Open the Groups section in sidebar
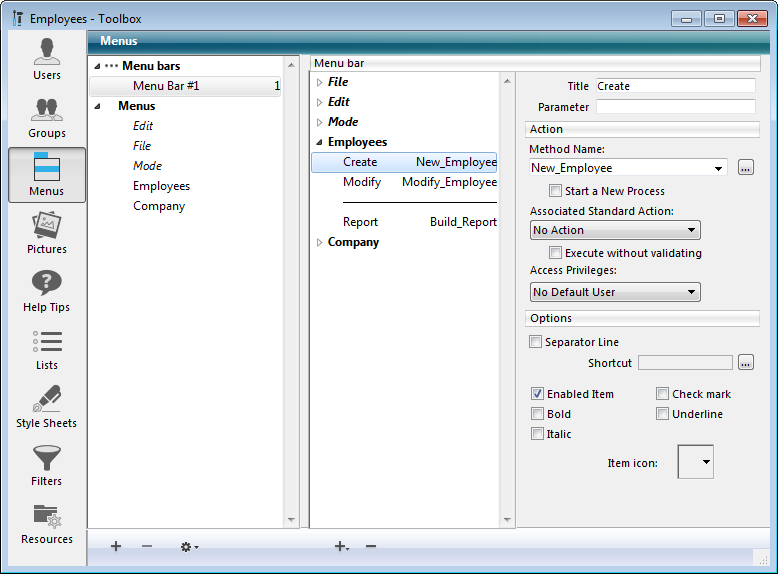 tap(47, 117)
